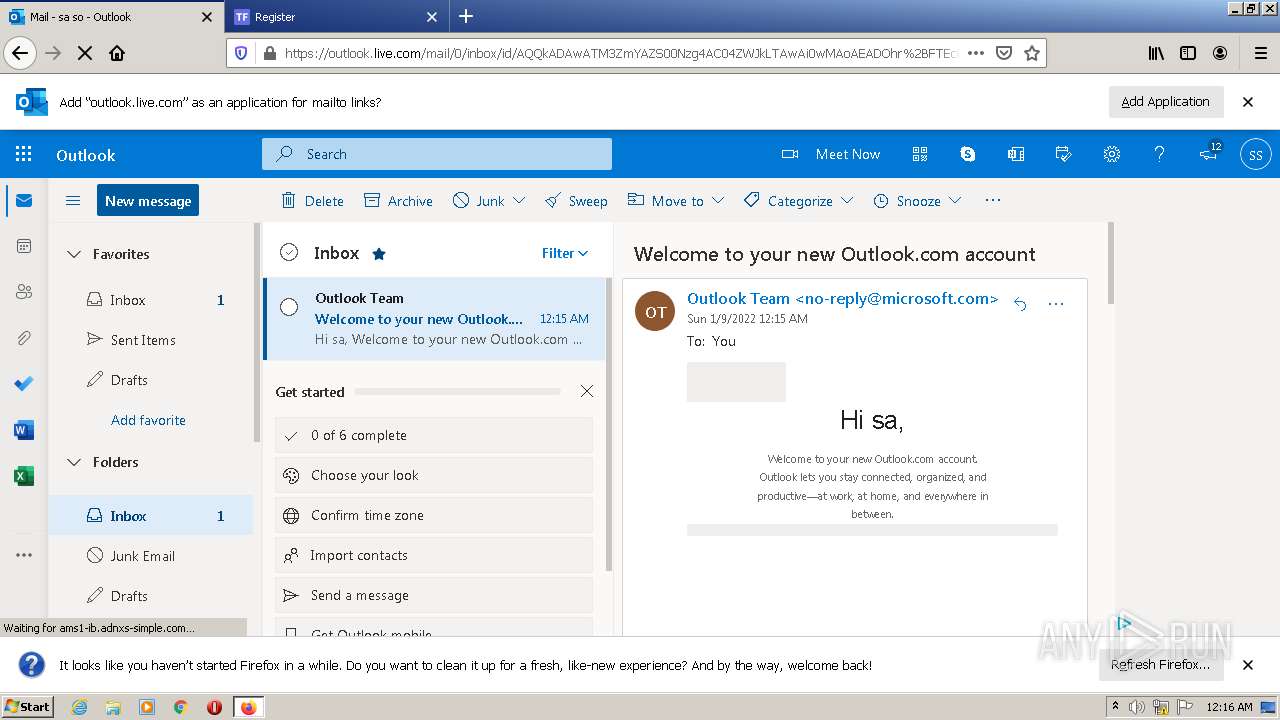Choose your look setup step
The image size is (1280, 720).
click(x=434, y=475)
